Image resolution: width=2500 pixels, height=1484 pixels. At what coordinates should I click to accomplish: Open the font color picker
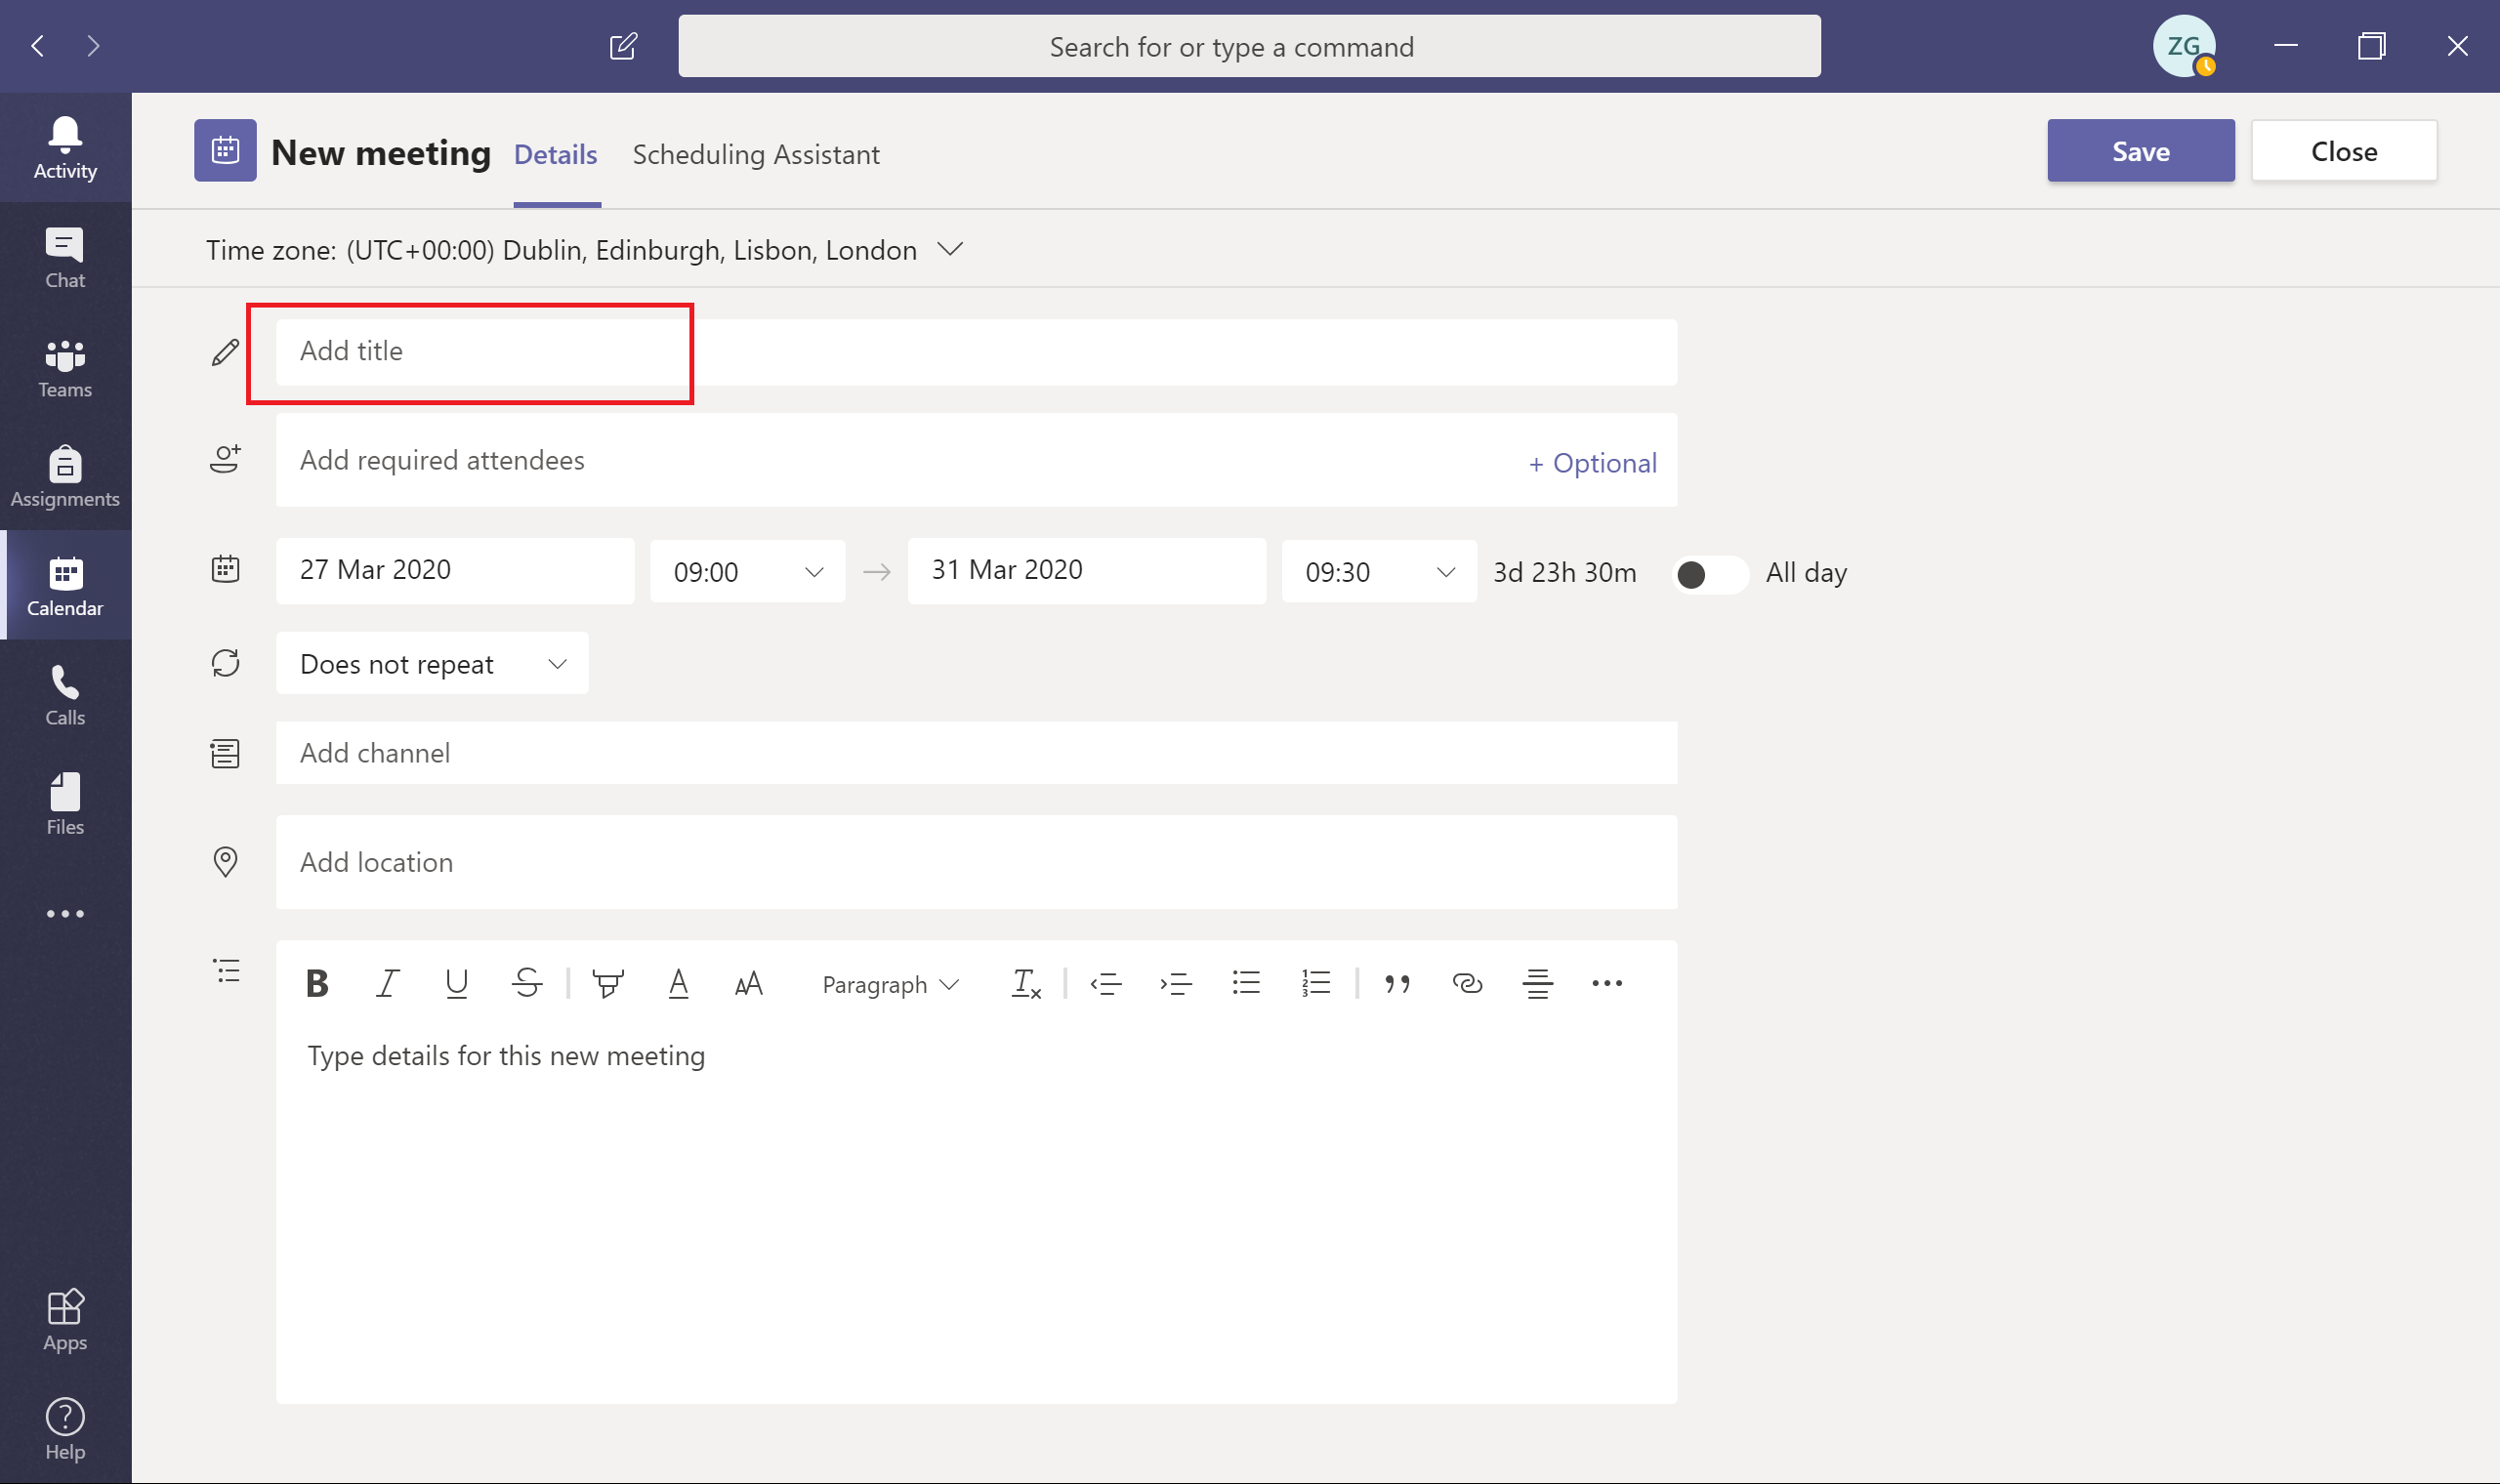tap(678, 984)
